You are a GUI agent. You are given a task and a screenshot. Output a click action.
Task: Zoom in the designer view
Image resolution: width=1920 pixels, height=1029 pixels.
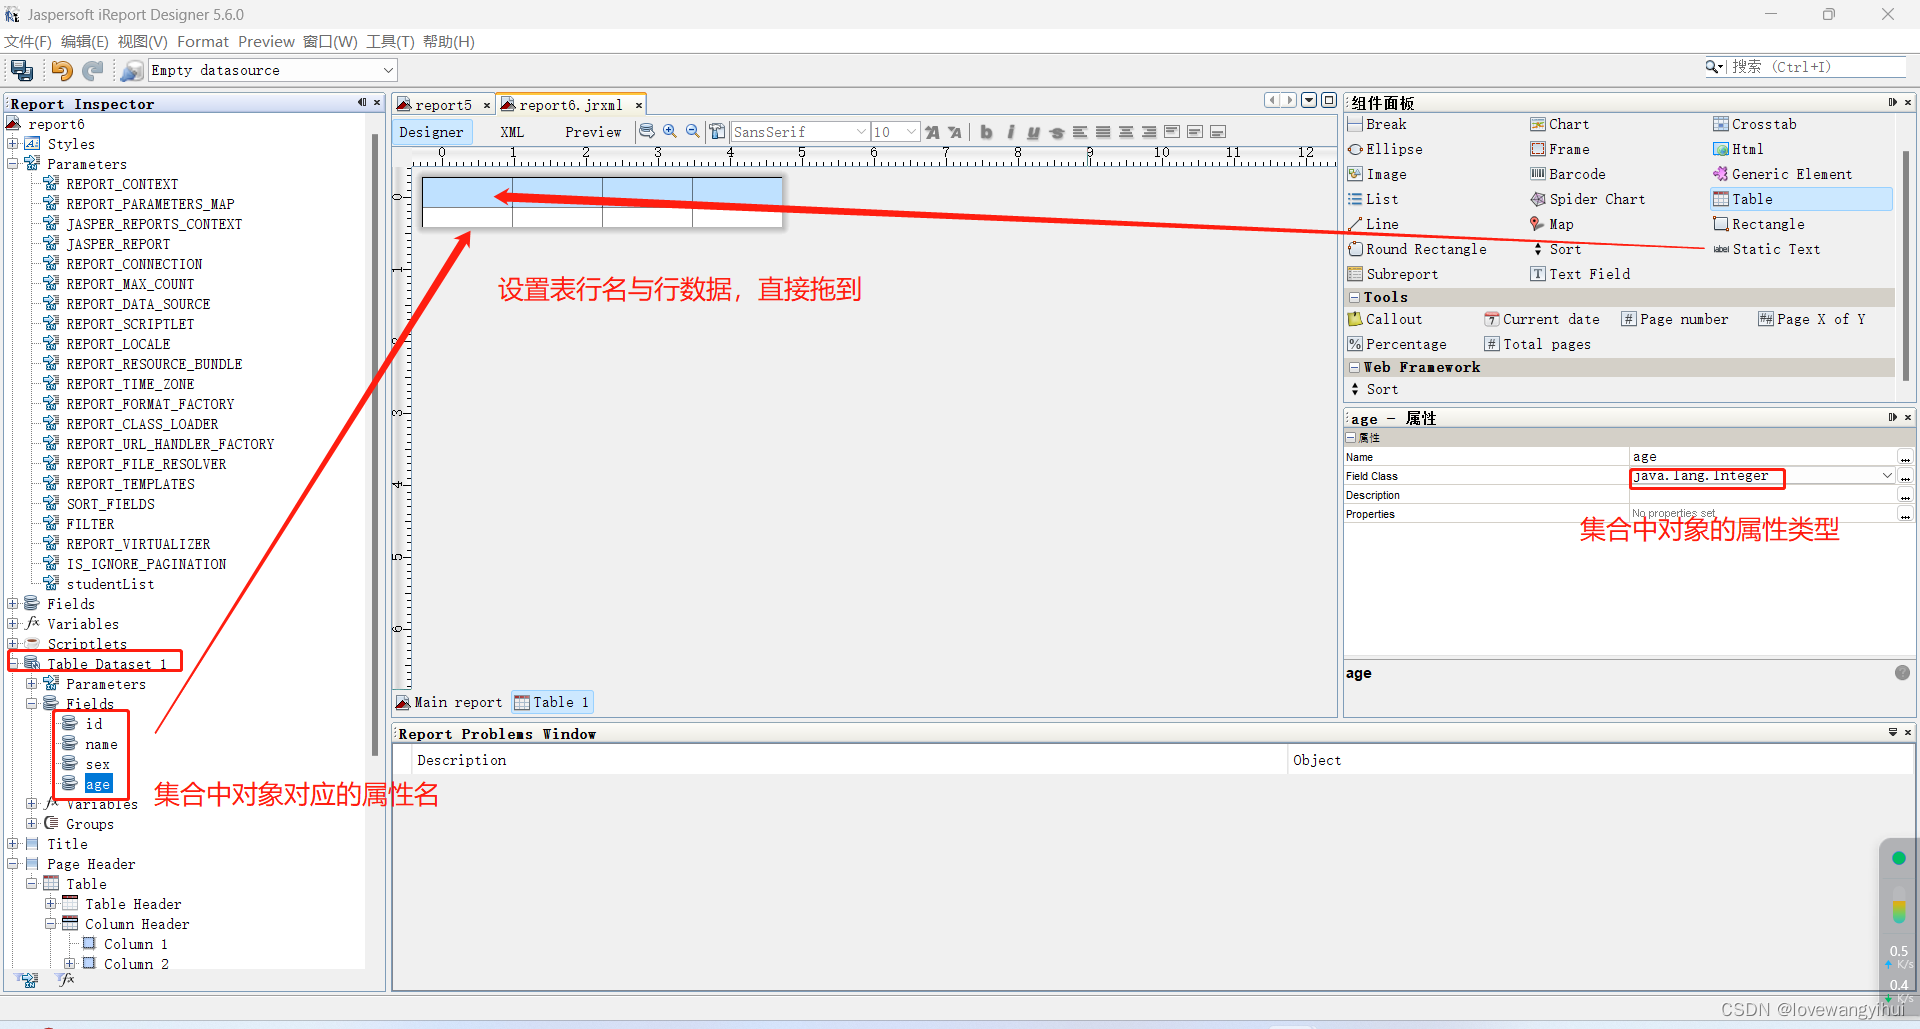(x=670, y=131)
